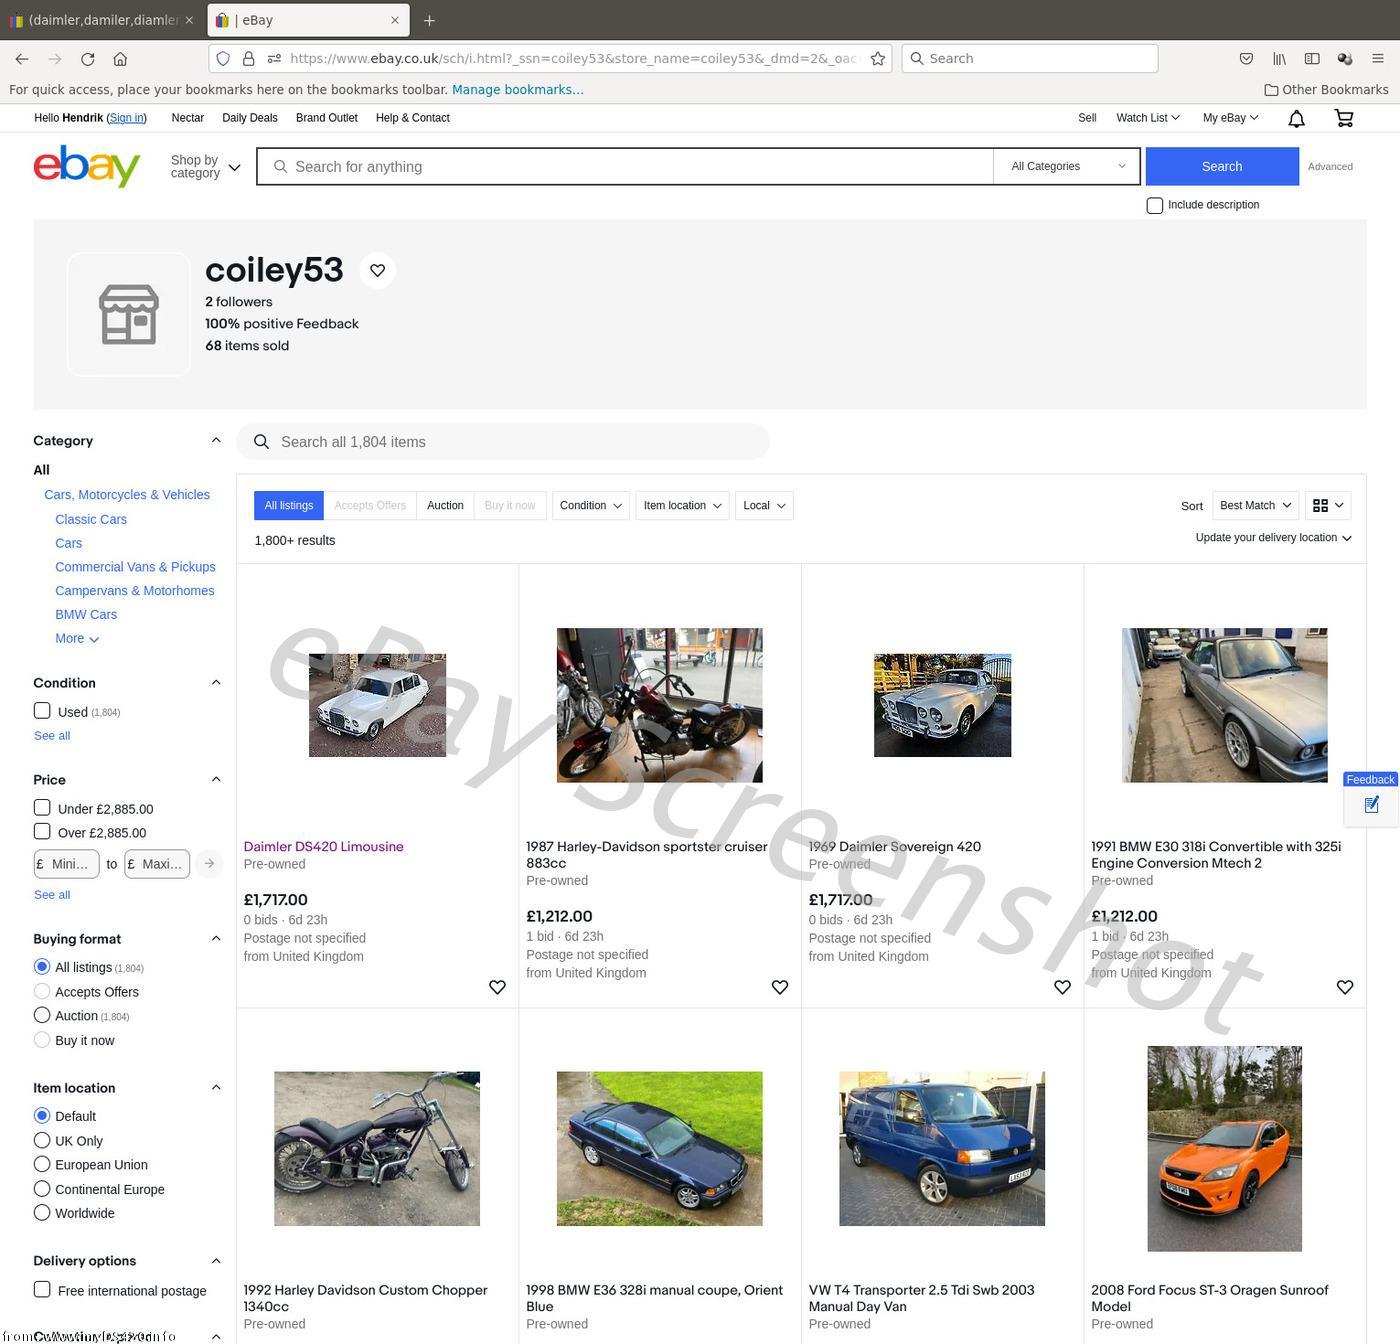Select UK Only item location
Viewport: 1400px width, 1344px height.
[42, 1140]
